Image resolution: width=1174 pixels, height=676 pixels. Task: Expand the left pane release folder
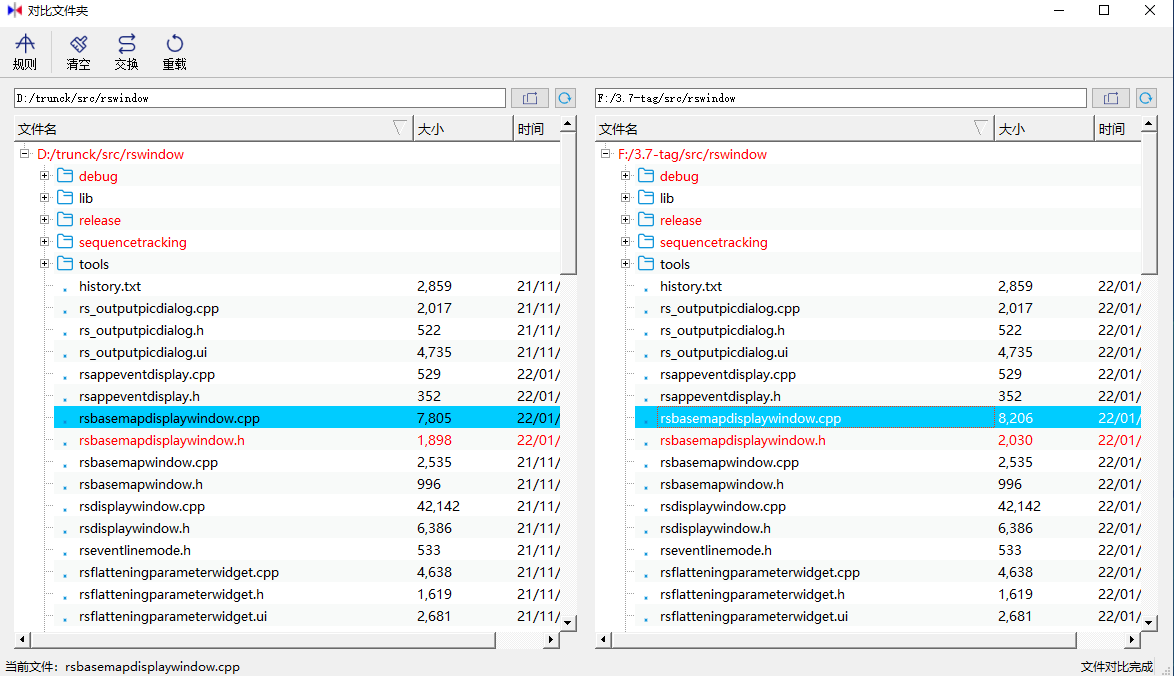(45, 220)
